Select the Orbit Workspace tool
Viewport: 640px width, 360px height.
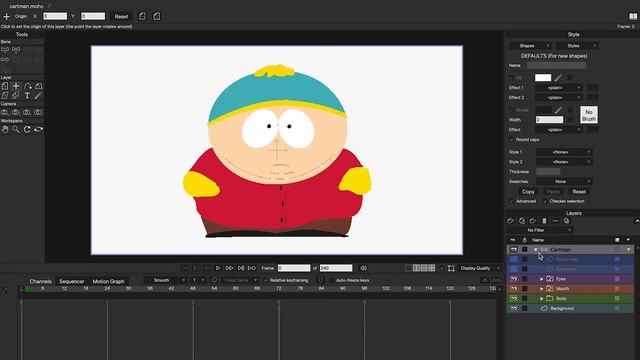tap(38, 129)
